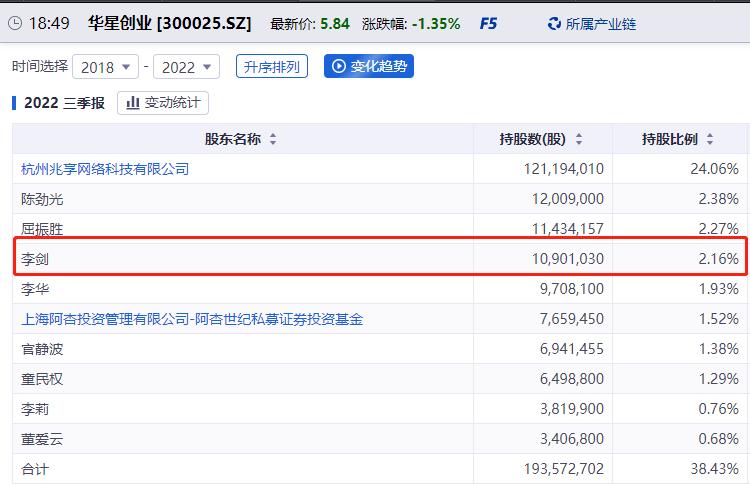Open 上海阿杏投资管理有限公司 fund link

click(x=192, y=319)
